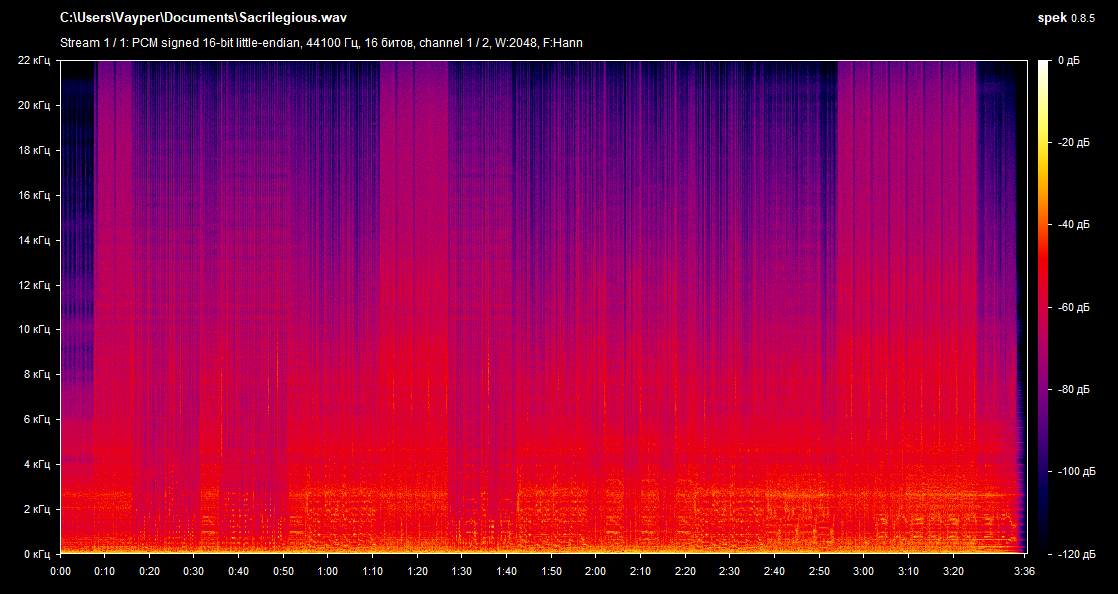Click the 1:20 time label
The height and width of the screenshot is (594, 1118).
click(417, 571)
